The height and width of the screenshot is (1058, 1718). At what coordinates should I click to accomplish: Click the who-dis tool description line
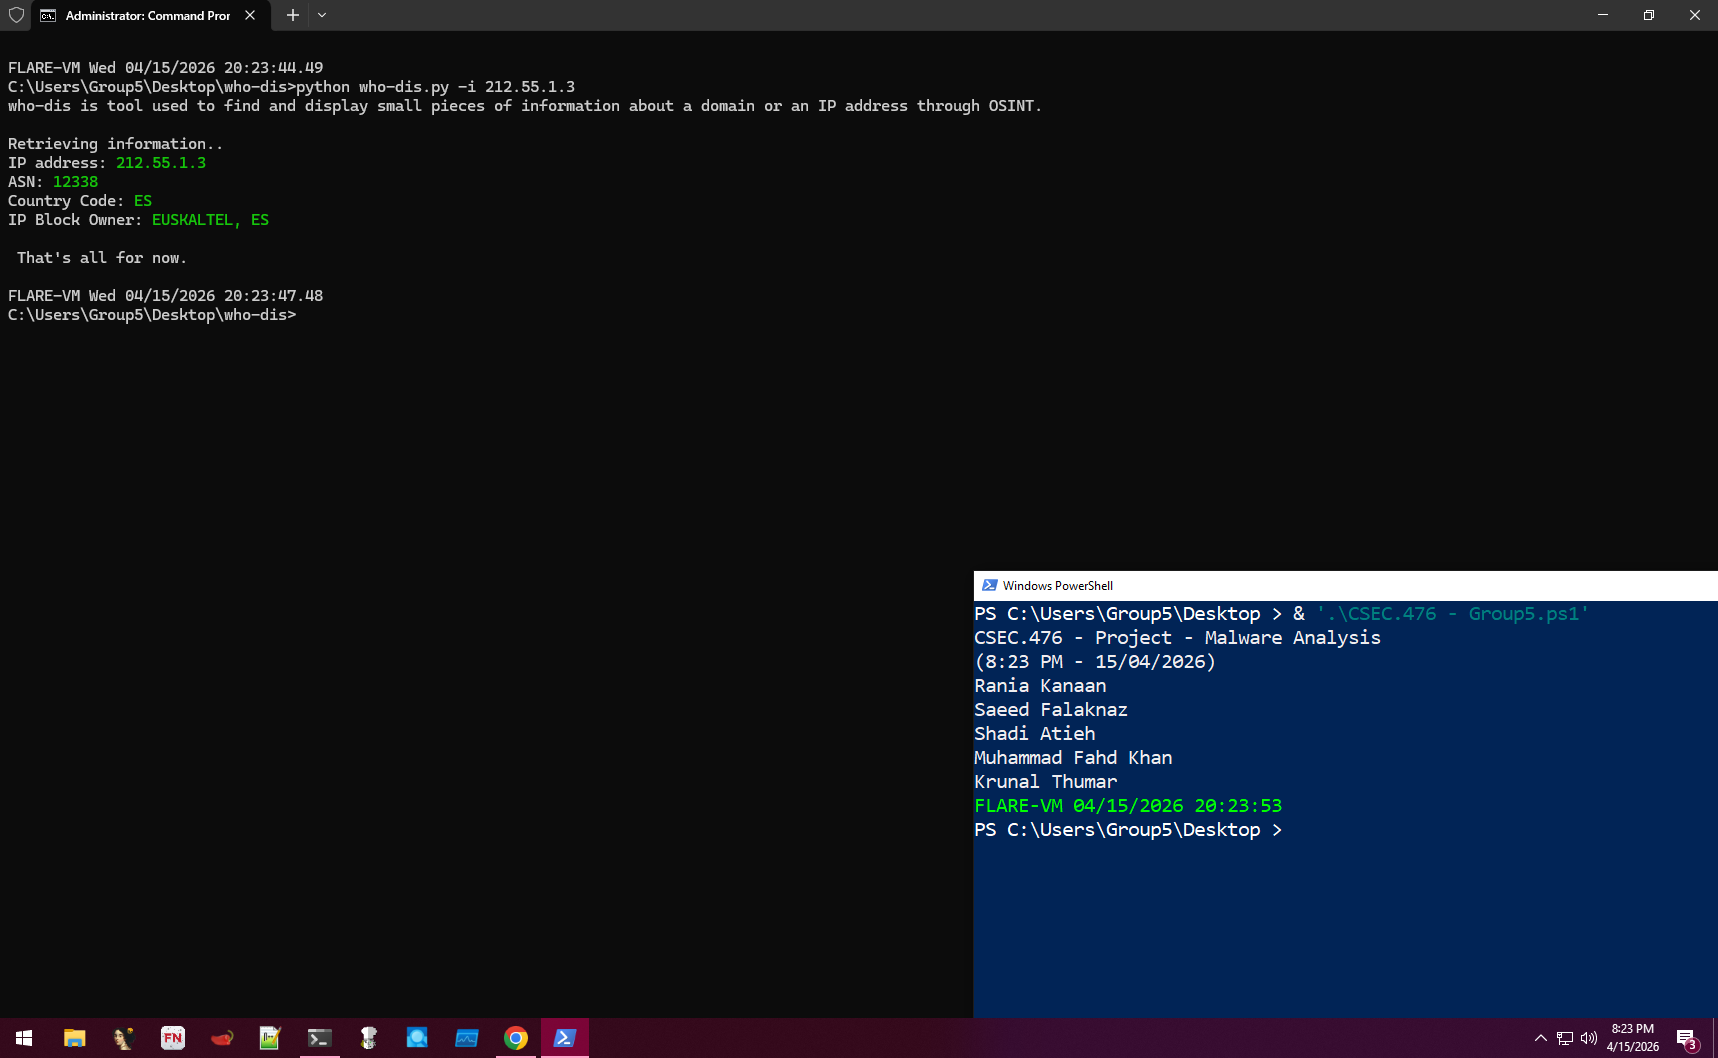tap(525, 106)
